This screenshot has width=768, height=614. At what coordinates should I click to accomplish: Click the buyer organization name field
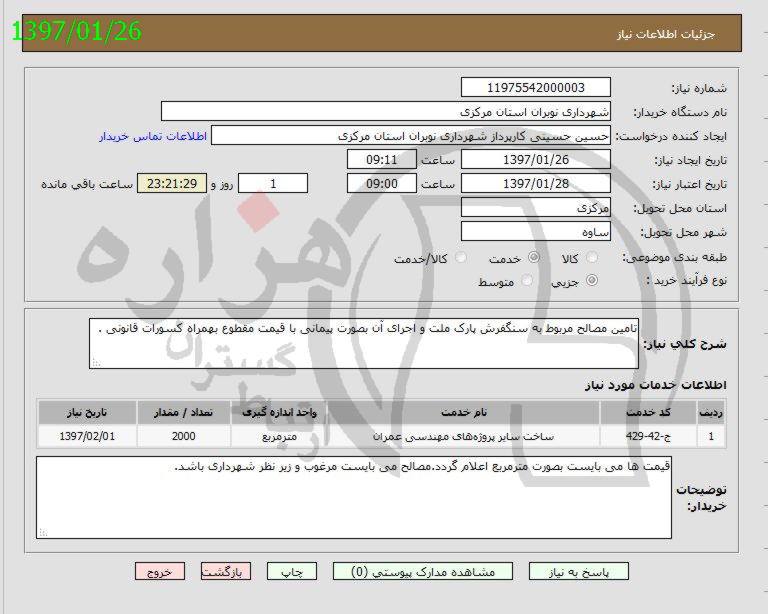pyautogui.click(x=386, y=112)
